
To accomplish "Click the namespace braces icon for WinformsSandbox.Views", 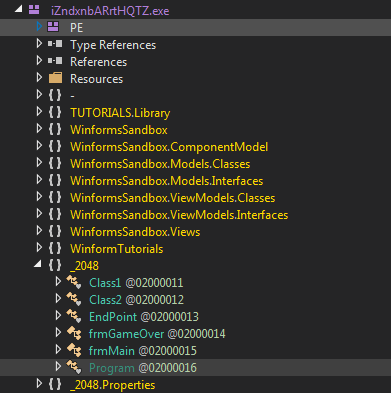I will [x=55, y=231].
